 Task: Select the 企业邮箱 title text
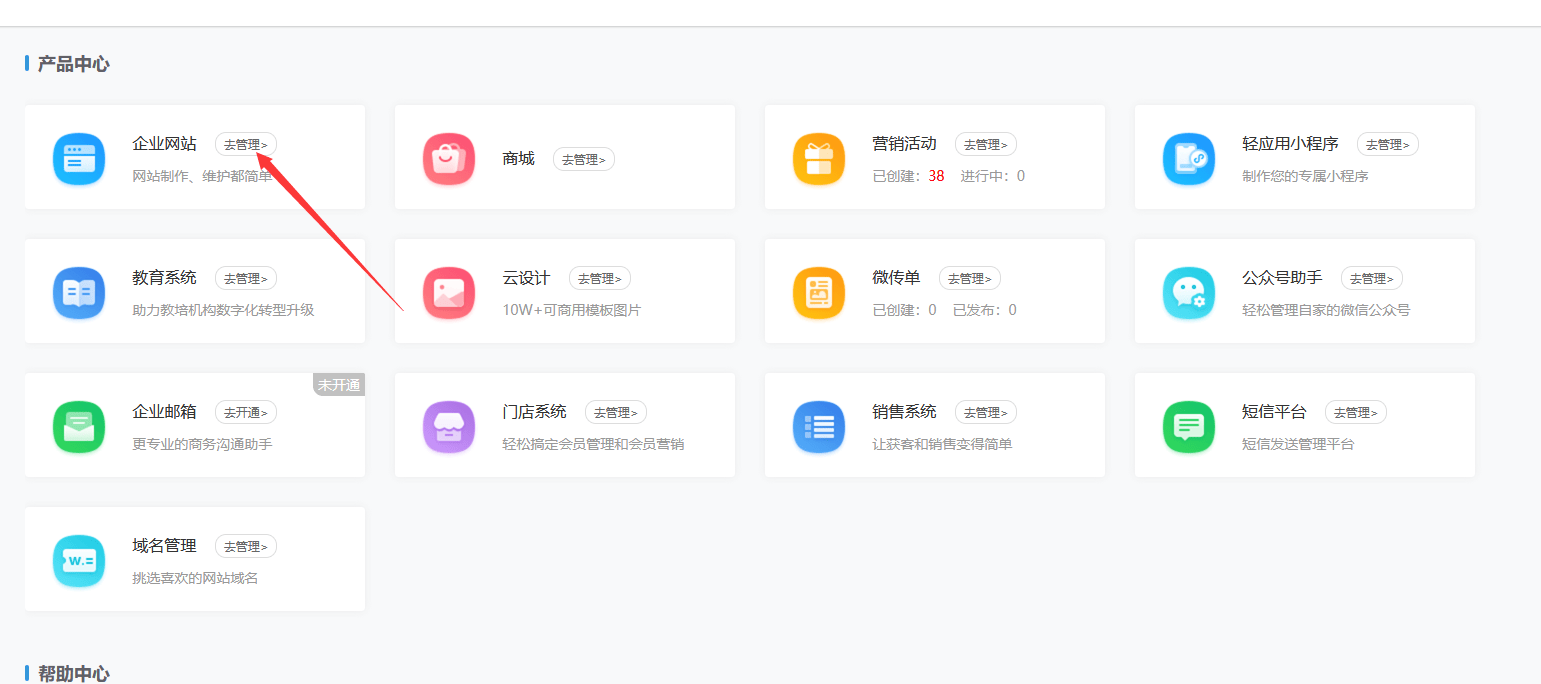coord(165,412)
